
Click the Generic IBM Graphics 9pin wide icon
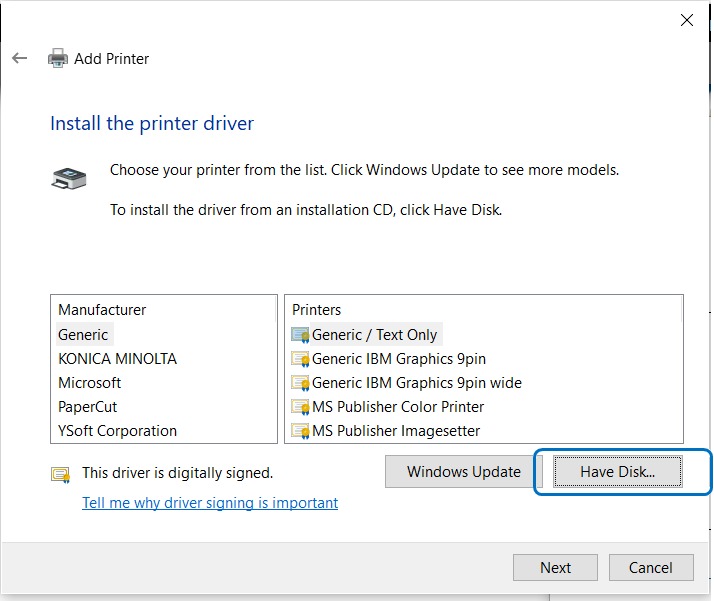300,383
